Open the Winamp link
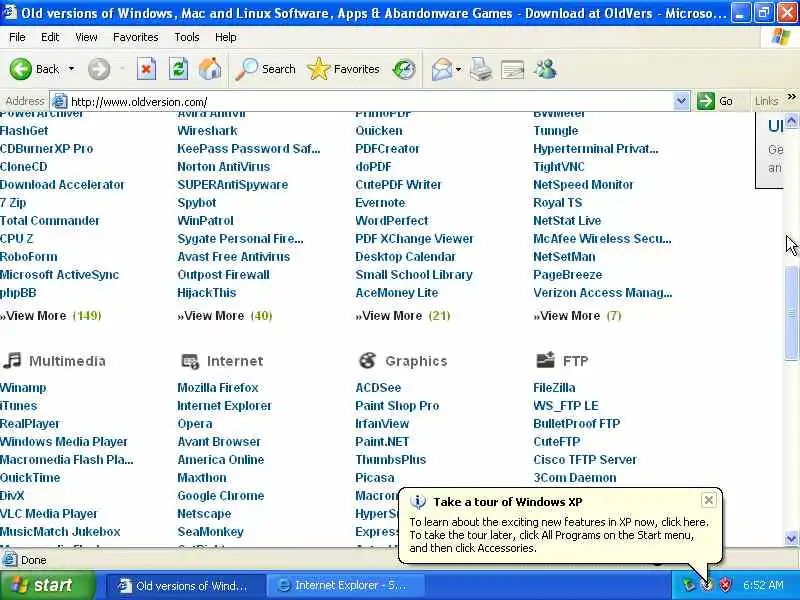The width and height of the screenshot is (800, 600). [23, 388]
